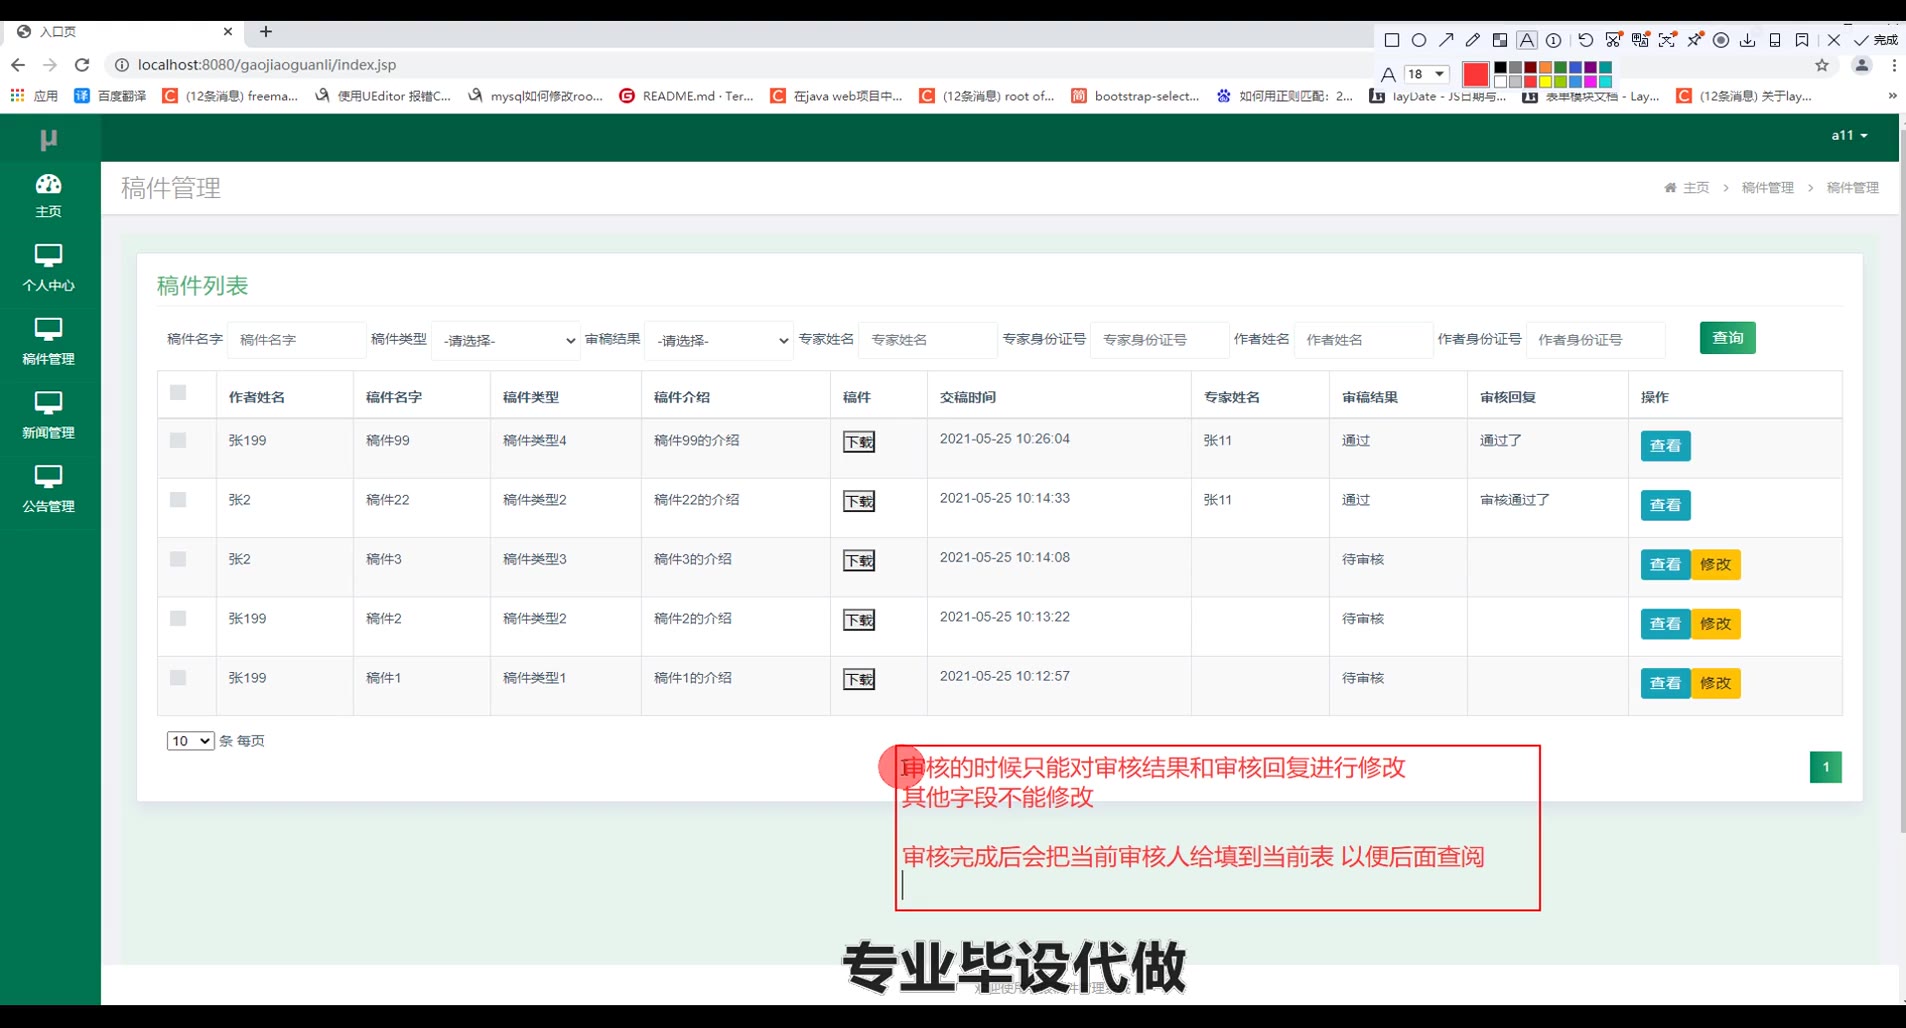Select the pencil drawing tool
The image size is (1906, 1028).
(x=1473, y=40)
